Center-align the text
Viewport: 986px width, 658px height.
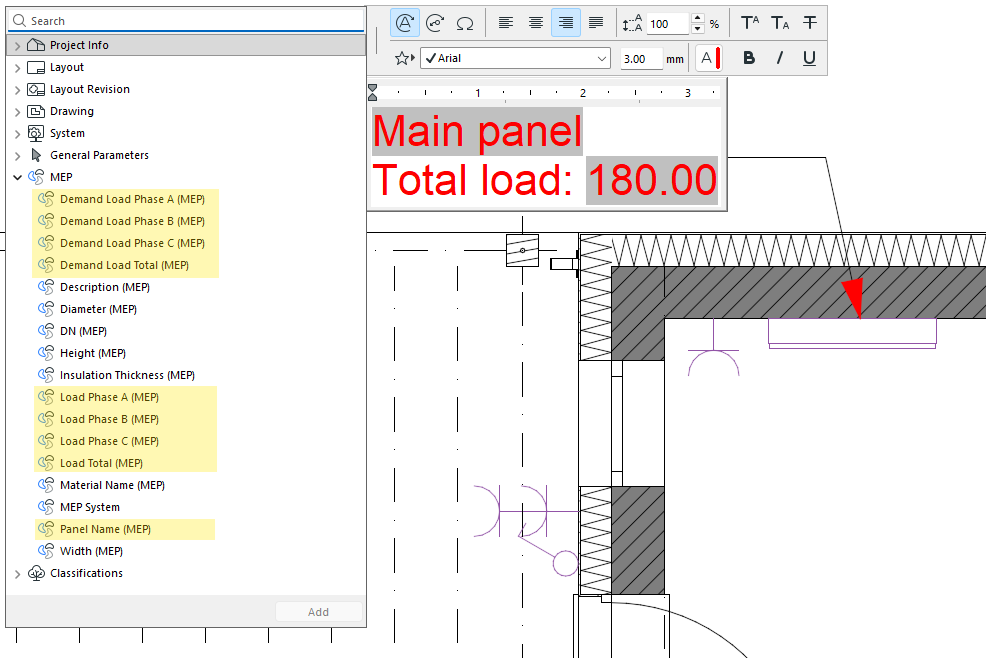(536, 23)
